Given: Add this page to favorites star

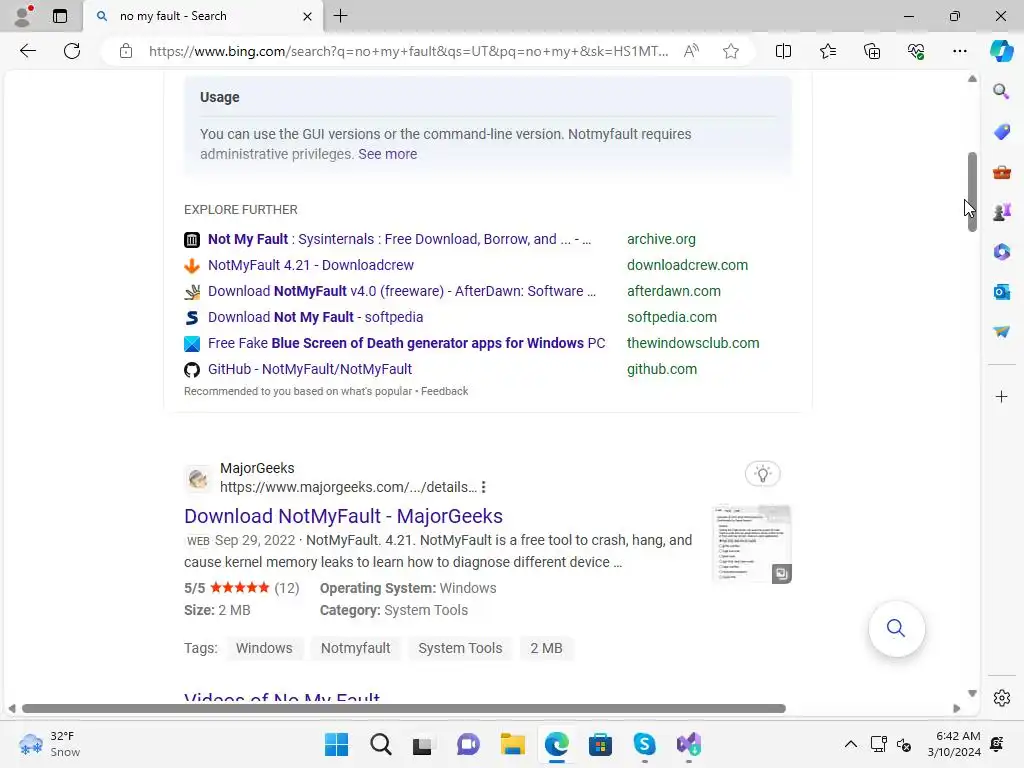Looking at the screenshot, I should click(x=731, y=51).
